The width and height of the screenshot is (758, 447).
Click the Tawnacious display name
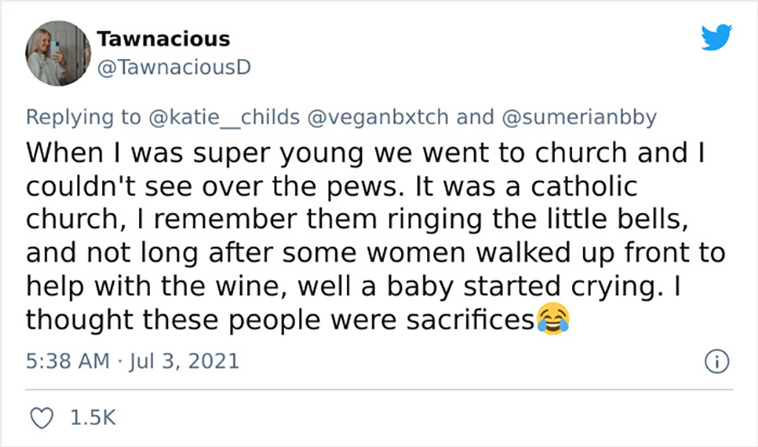[x=163, y=39]
